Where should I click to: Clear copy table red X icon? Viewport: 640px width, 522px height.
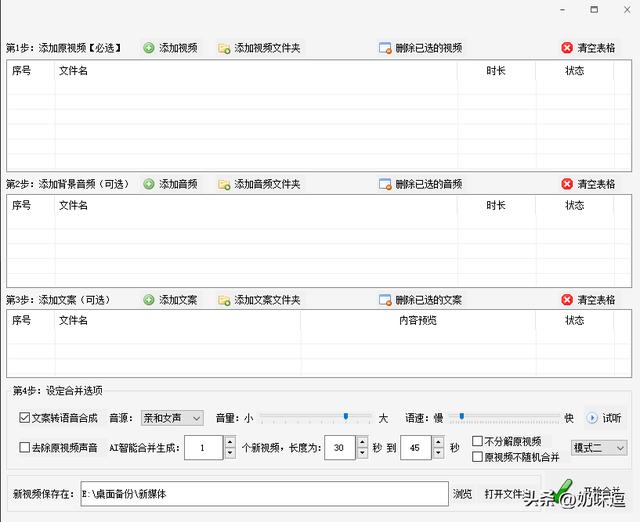tap(567, 300)
